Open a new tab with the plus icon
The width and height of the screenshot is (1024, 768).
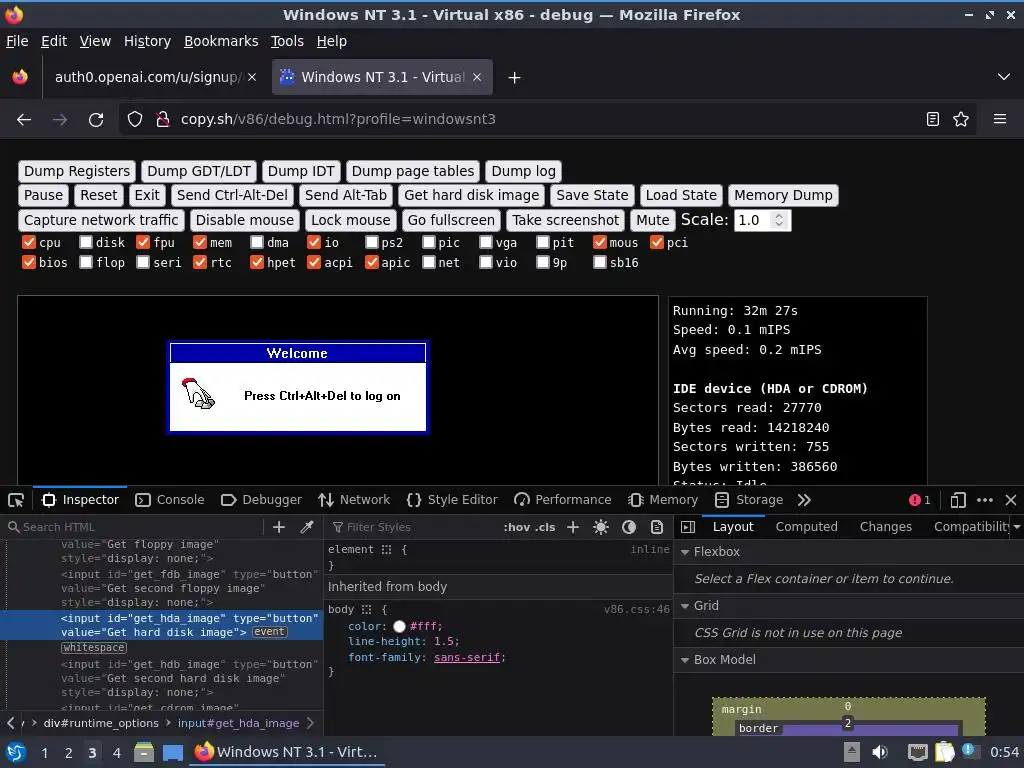click(514, 78)
